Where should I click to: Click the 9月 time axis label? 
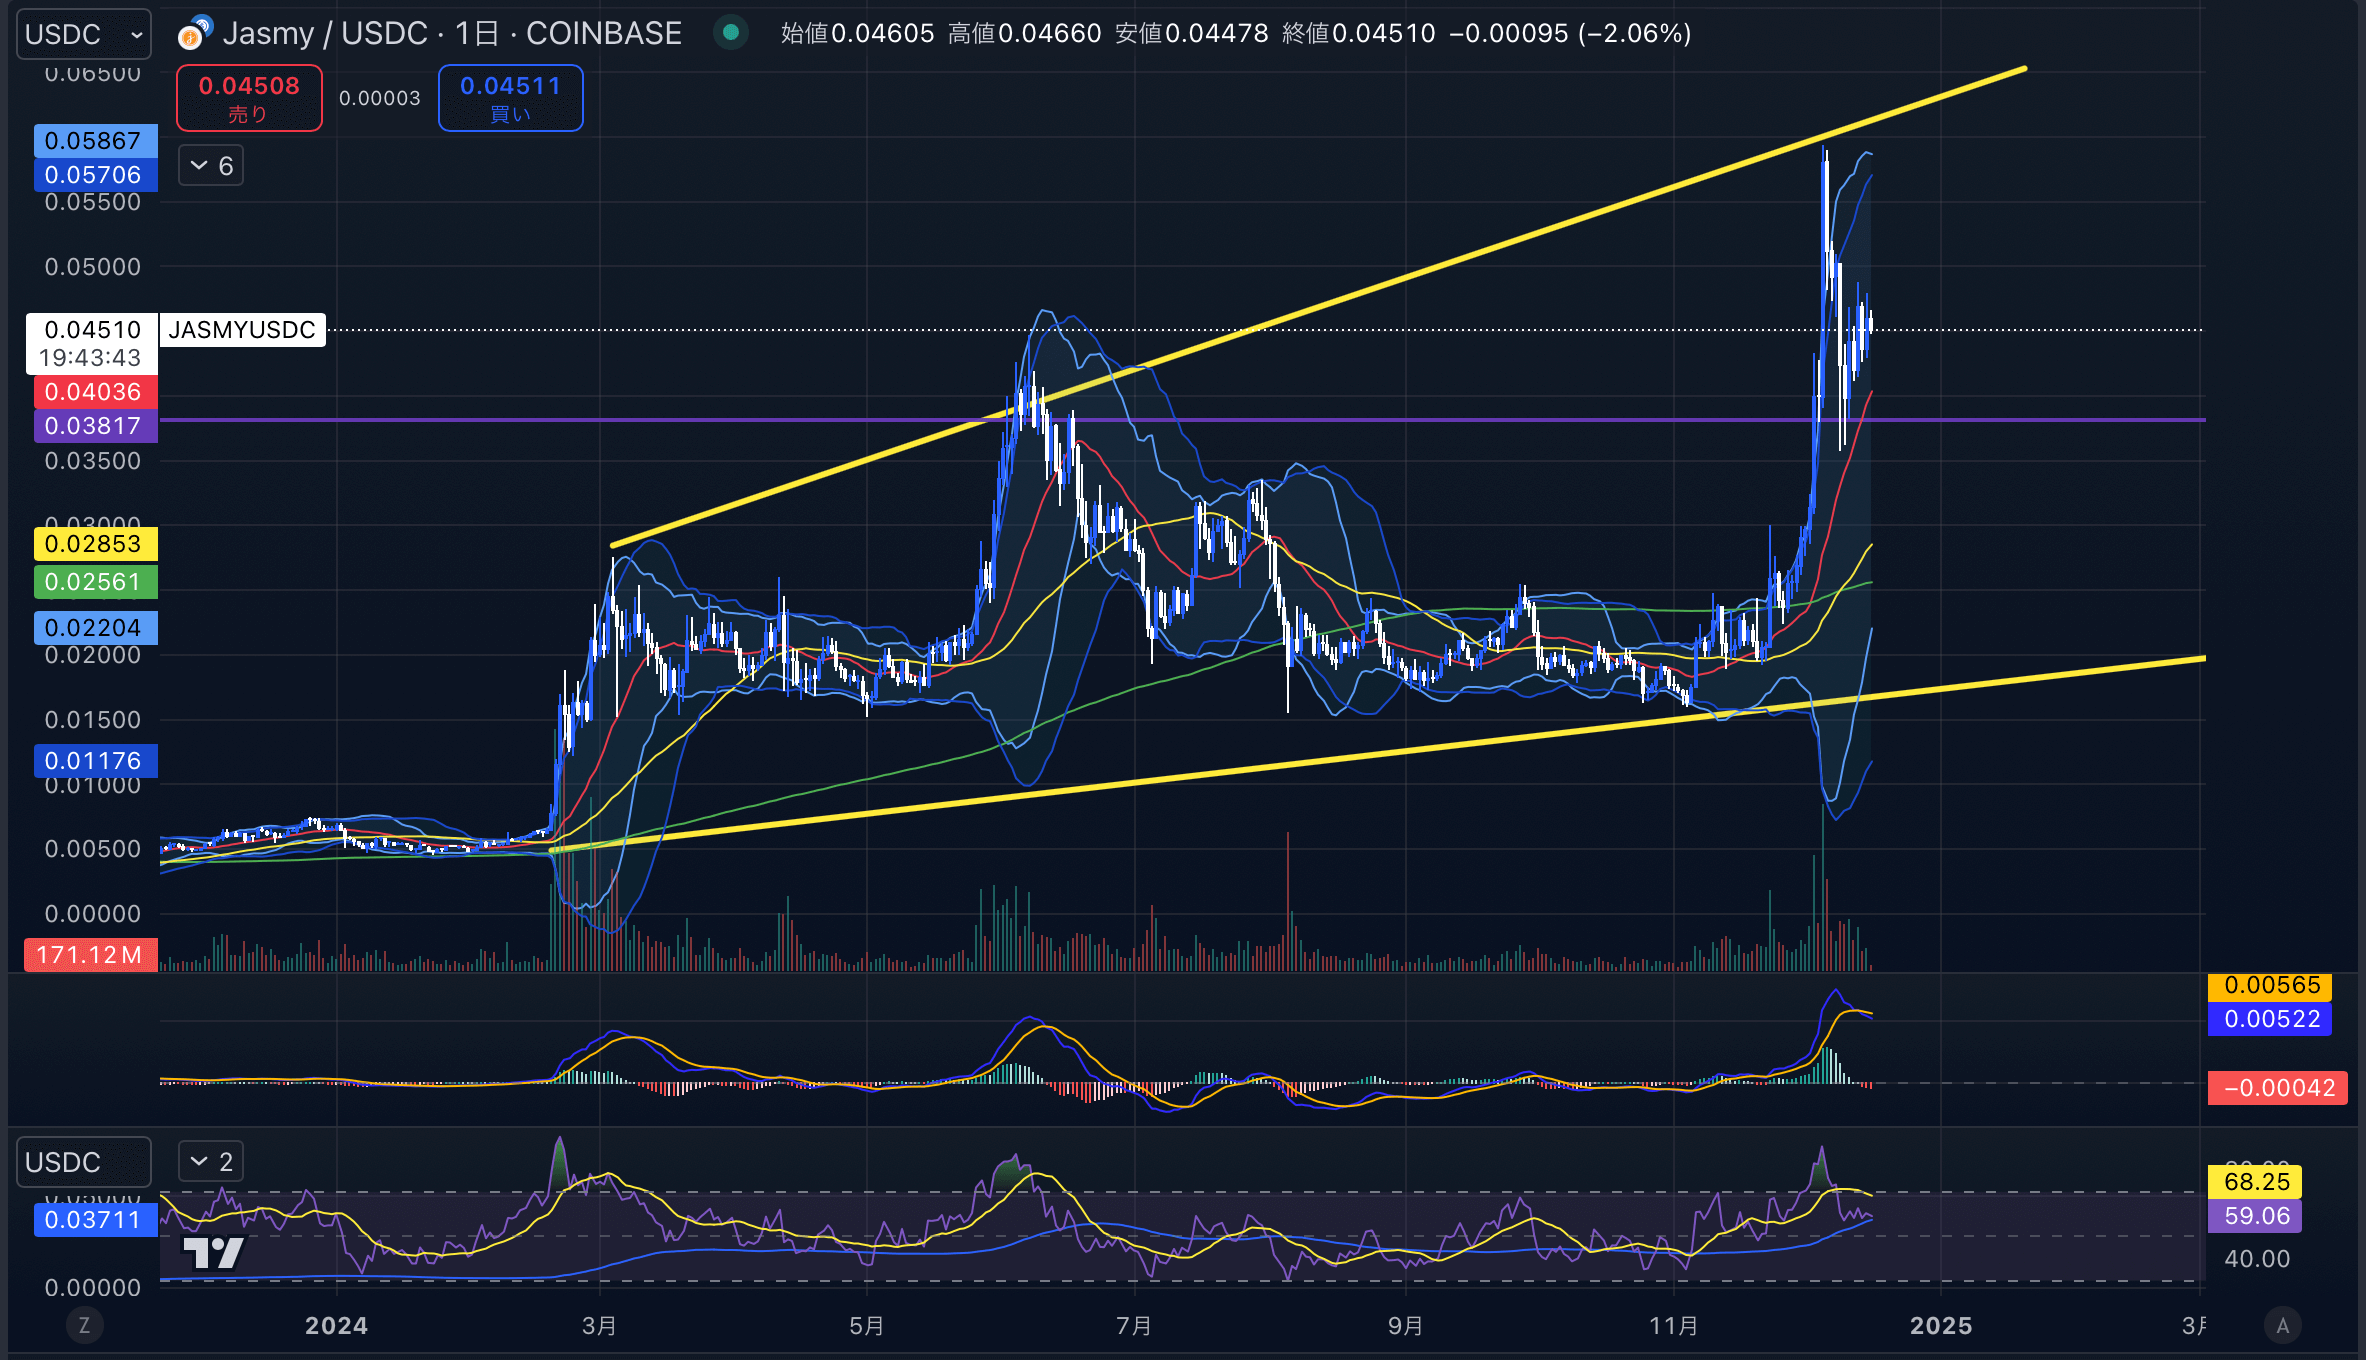coord(1405,1326)
